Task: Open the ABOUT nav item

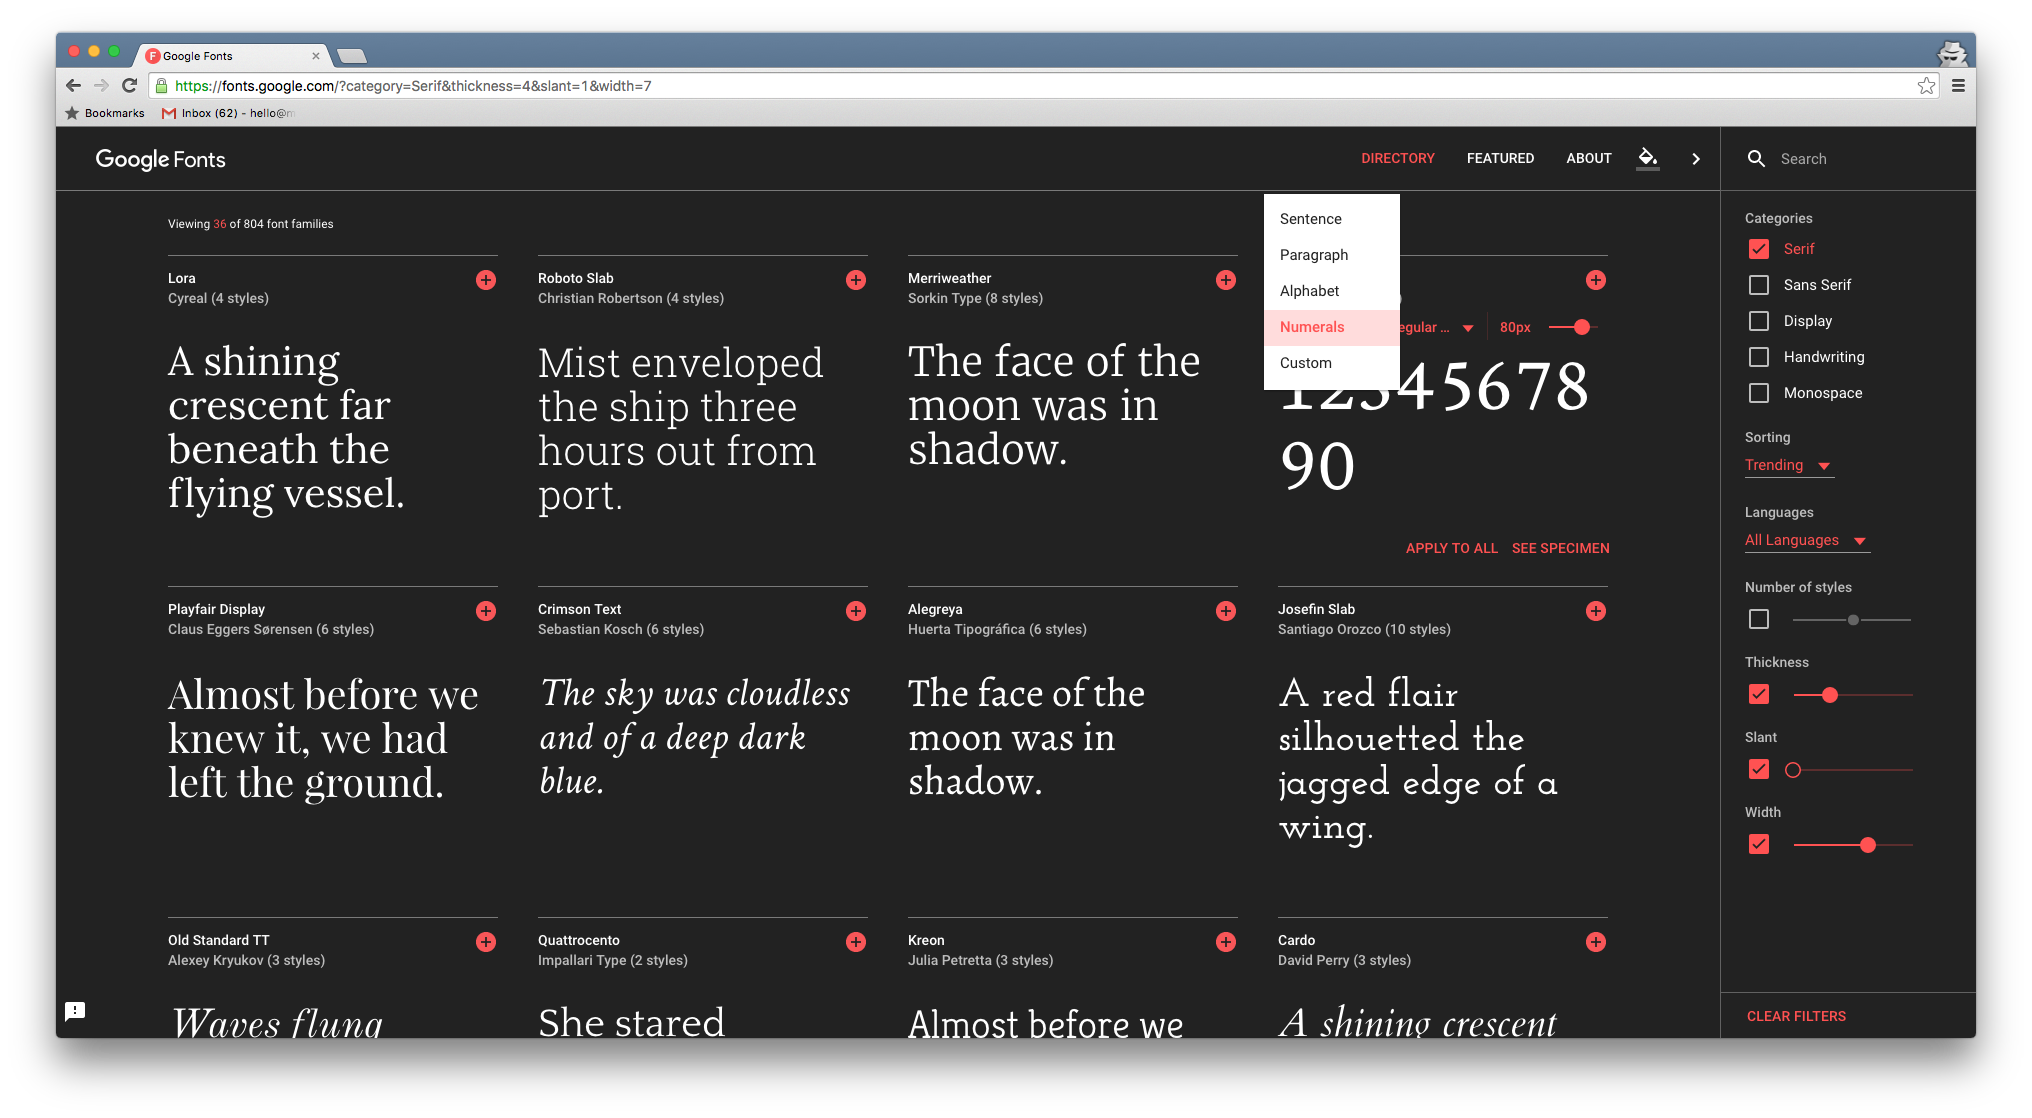Action: click(x=1589, y=159)
